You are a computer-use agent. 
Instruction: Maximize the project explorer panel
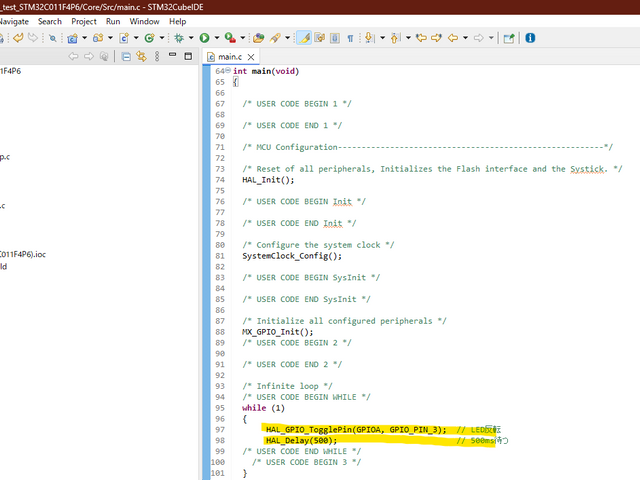click(x=189, y=57)
